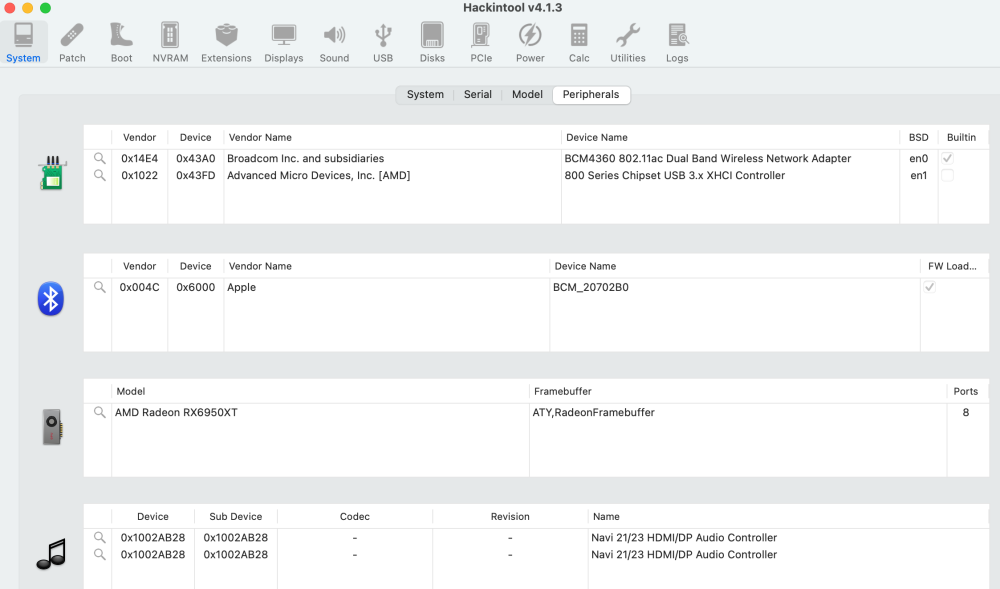
Task: Click the ATY,RadeonFramebuffer value
Action: pos(593,412)
